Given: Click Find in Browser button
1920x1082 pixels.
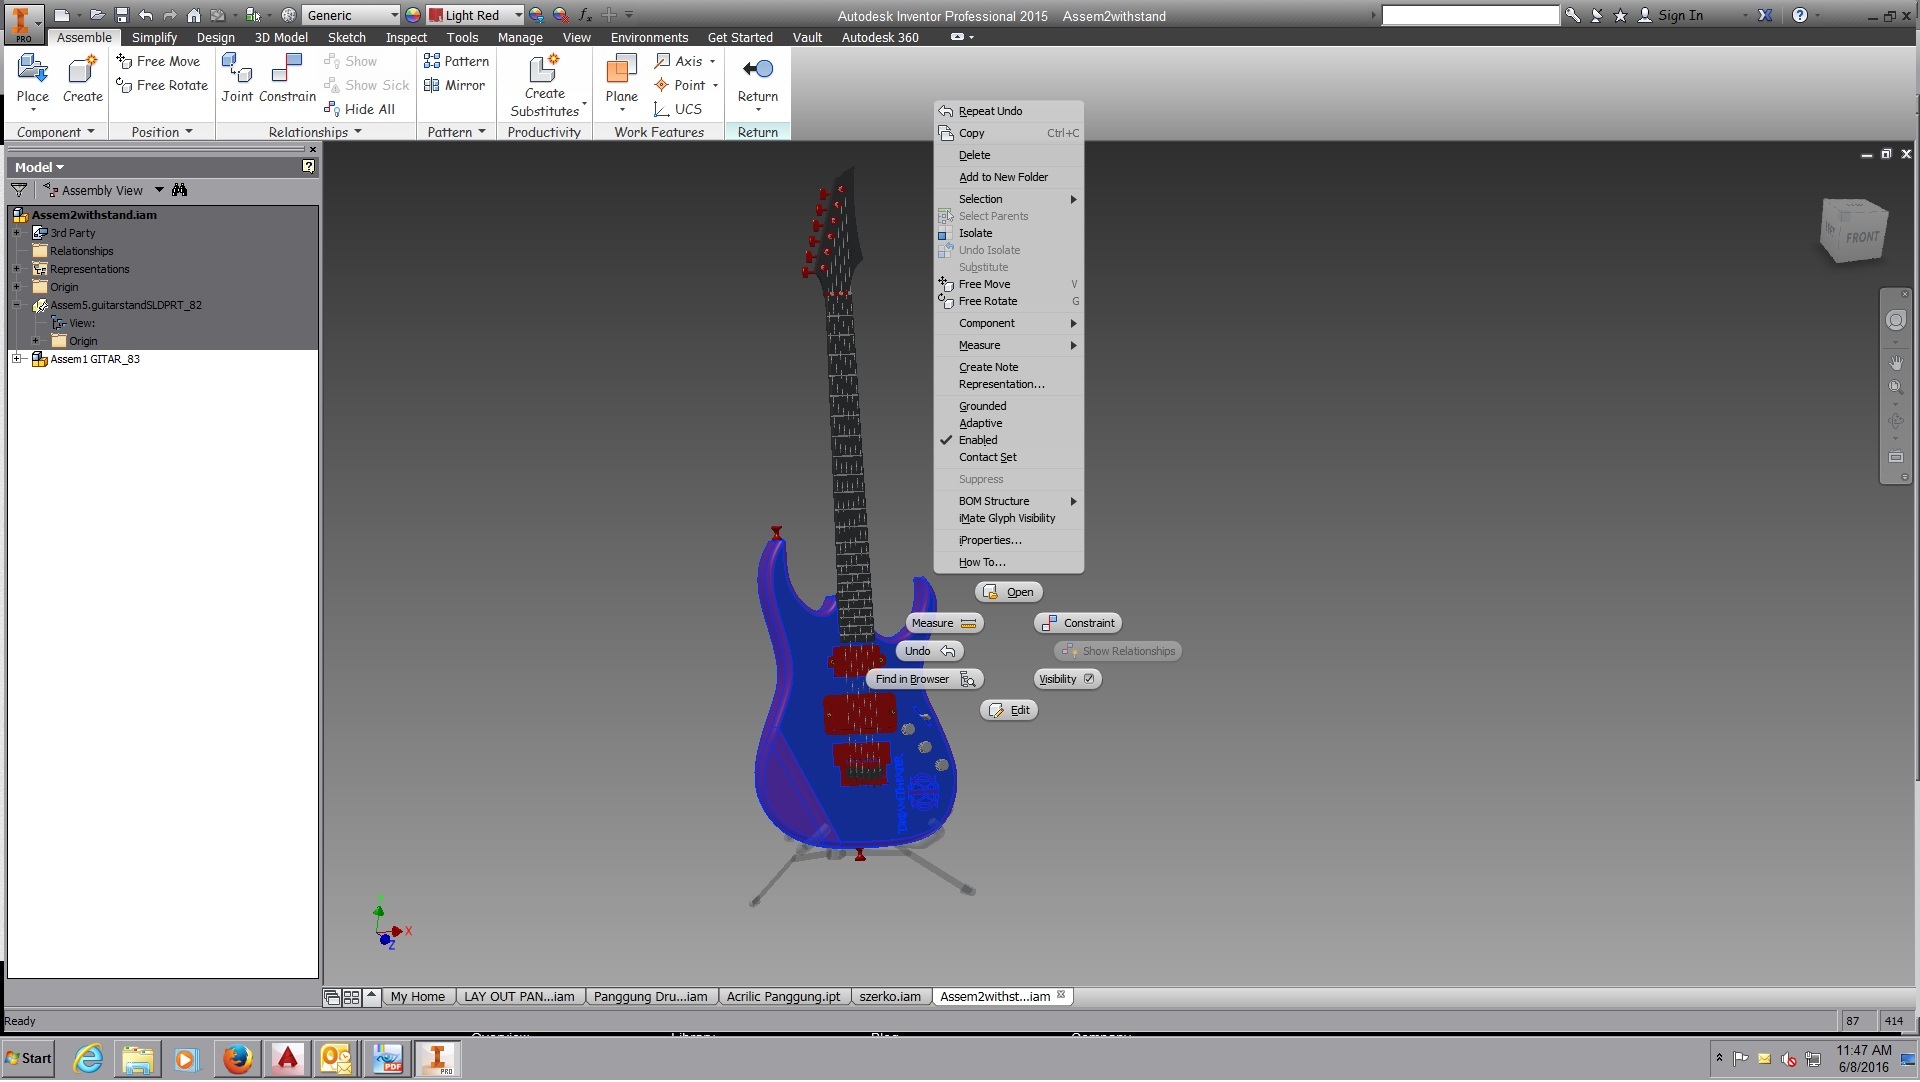Looking at the screenshot, I should [924, 680].
